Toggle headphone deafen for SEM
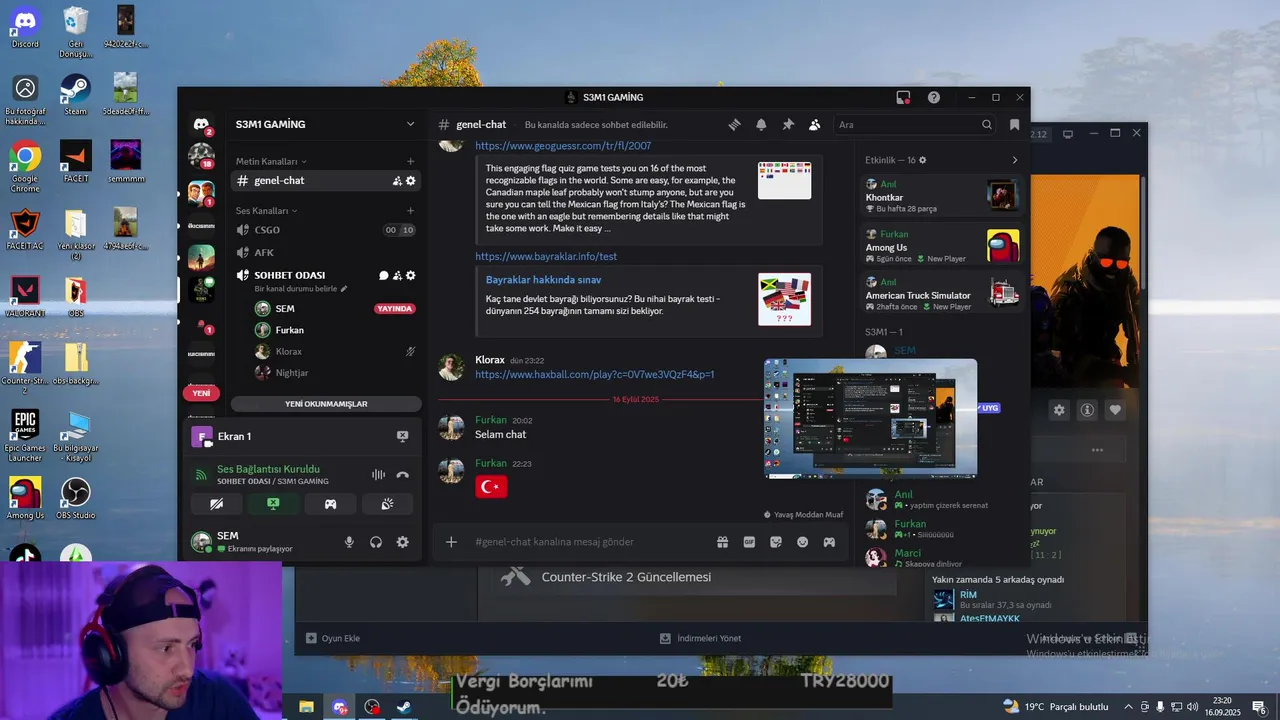The height and width of the screenshot is (720, 1280). point(376,542)
